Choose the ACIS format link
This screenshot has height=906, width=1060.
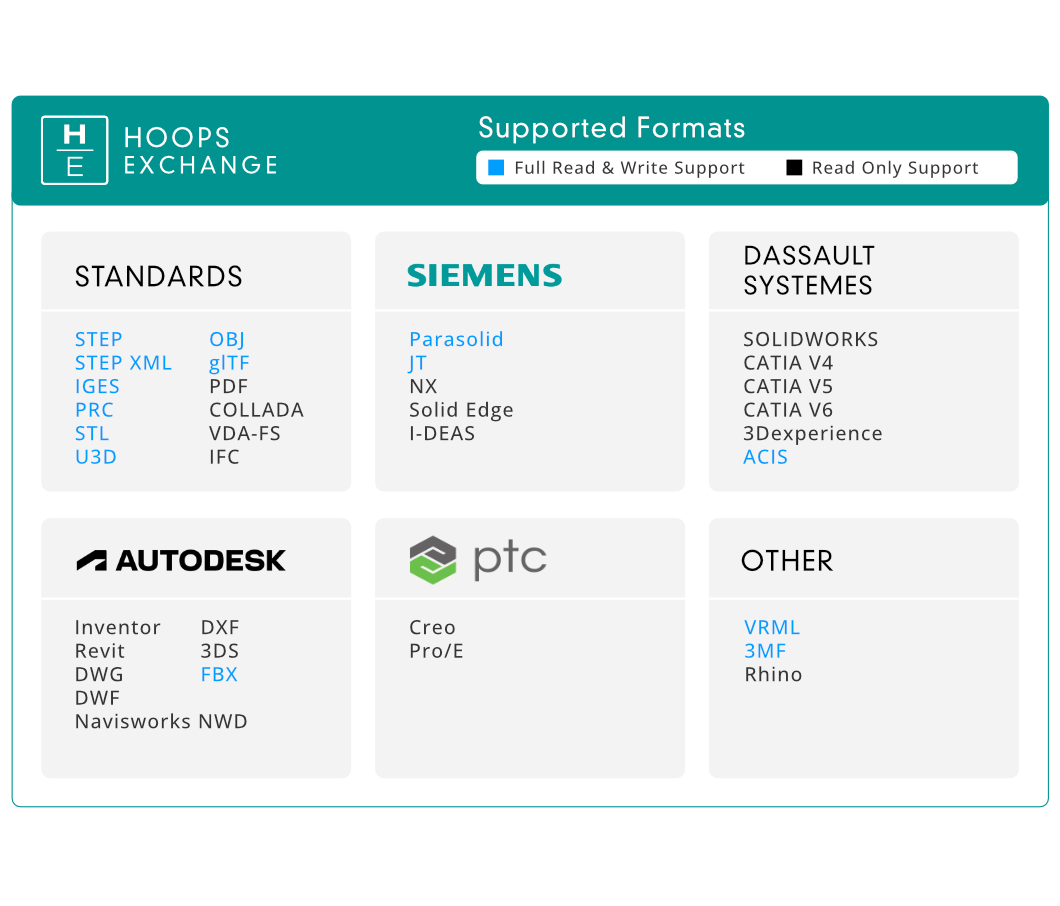pos(765,457)
